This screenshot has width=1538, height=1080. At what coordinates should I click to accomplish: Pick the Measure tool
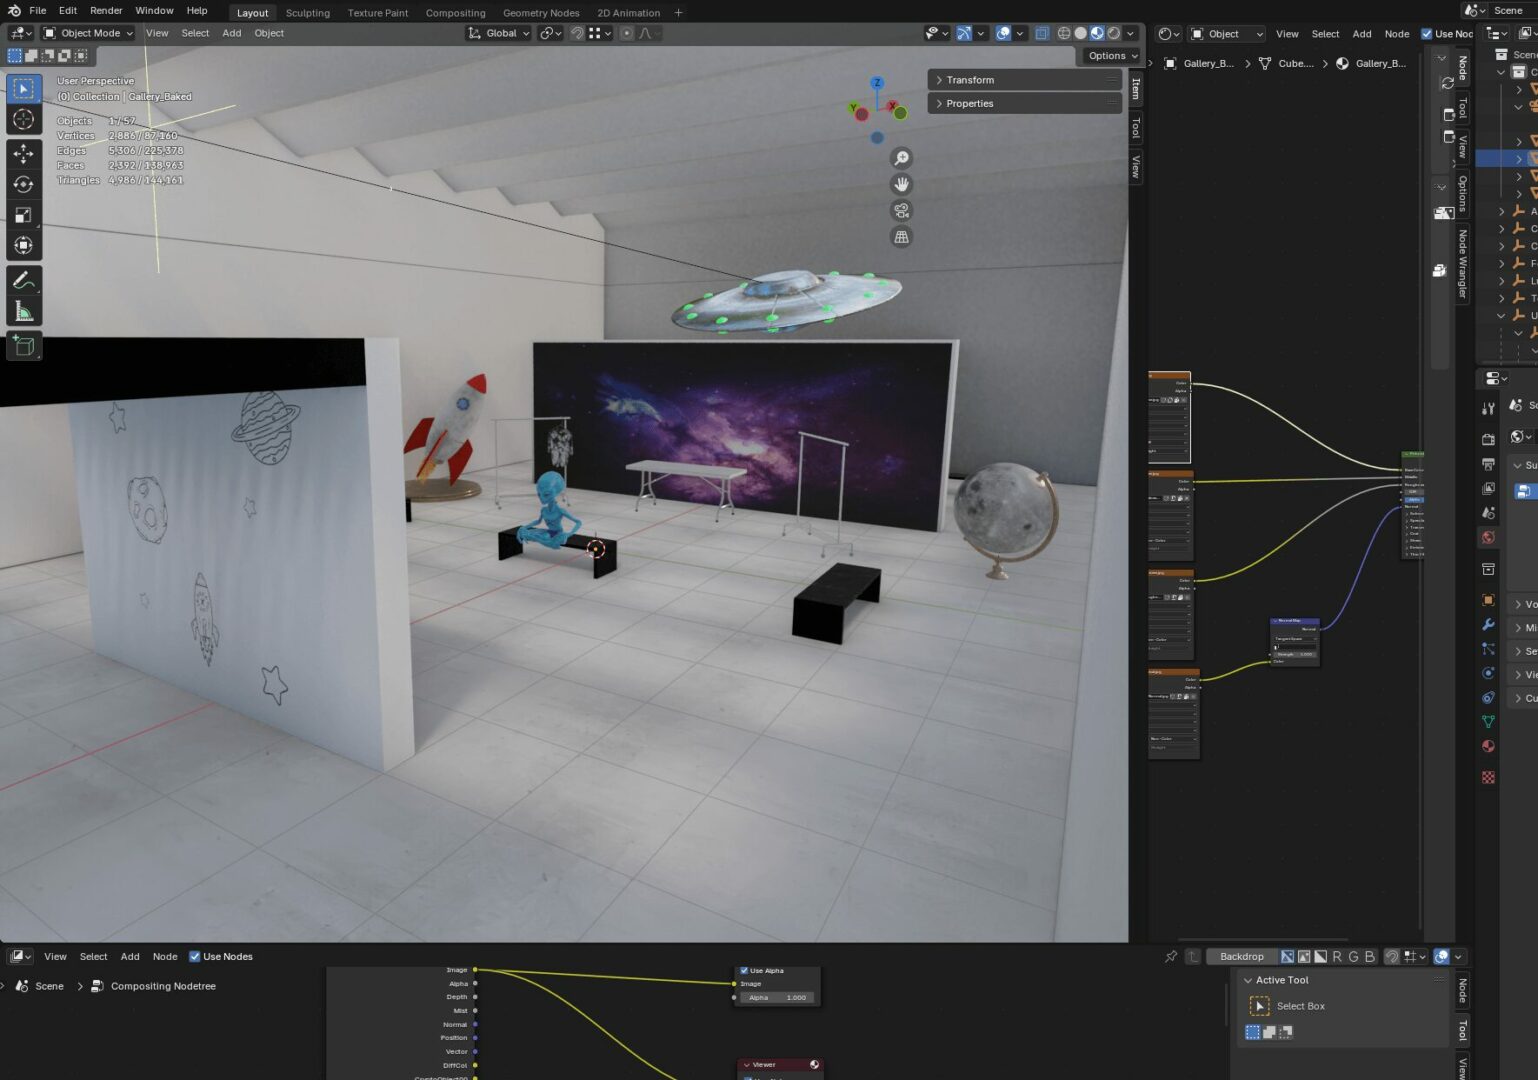[23, 312]
